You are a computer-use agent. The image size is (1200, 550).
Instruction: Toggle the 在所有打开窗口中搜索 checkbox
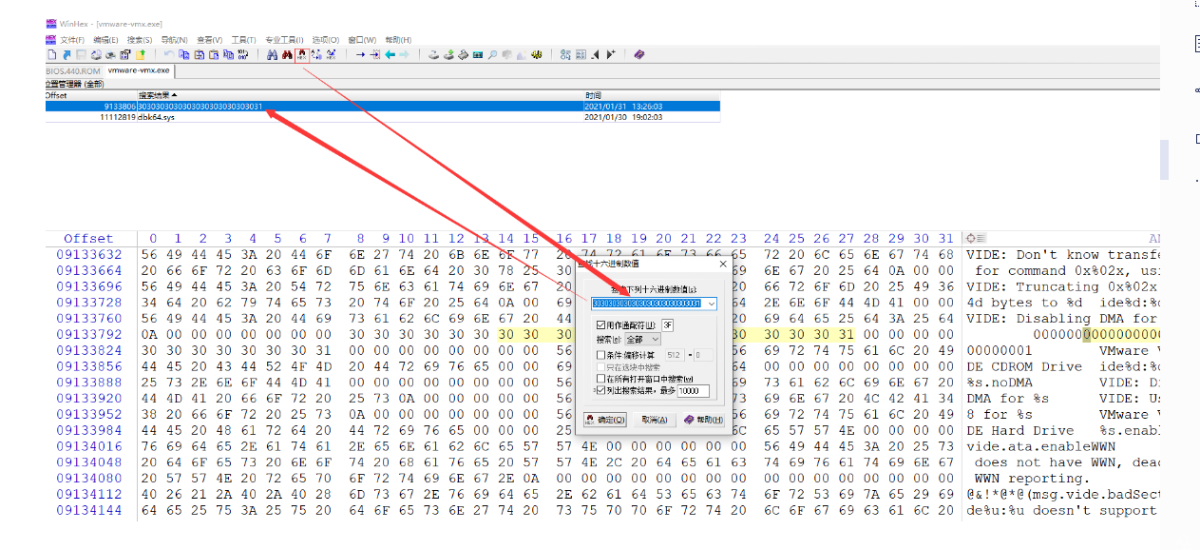tap(600, 378)
